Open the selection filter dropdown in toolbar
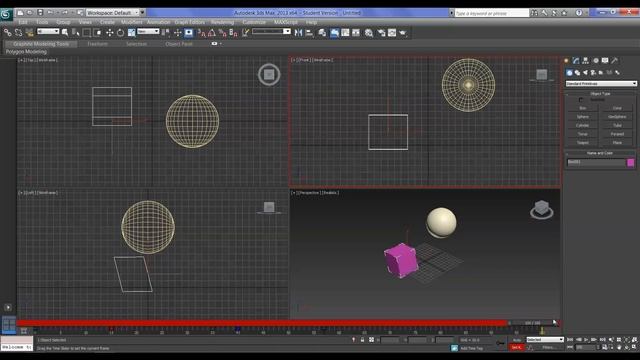The width and height of the screenshot is (640, 360). (48, 31)
